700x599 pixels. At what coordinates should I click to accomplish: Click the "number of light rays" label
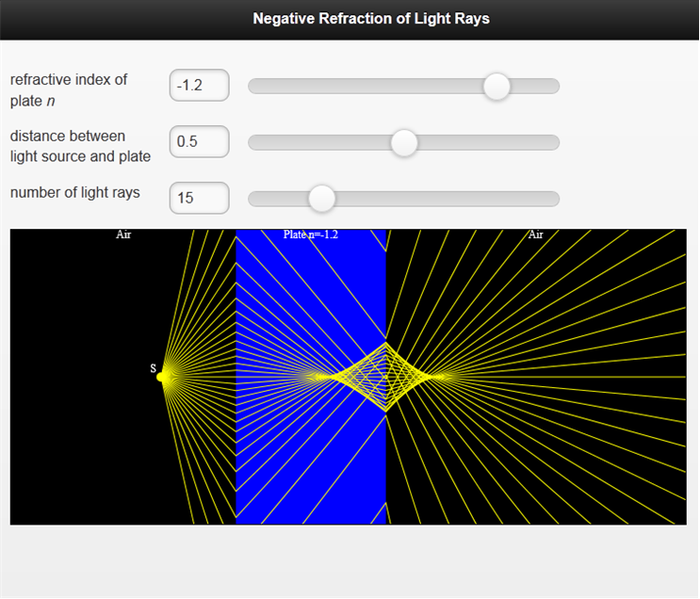click(75, 192)
